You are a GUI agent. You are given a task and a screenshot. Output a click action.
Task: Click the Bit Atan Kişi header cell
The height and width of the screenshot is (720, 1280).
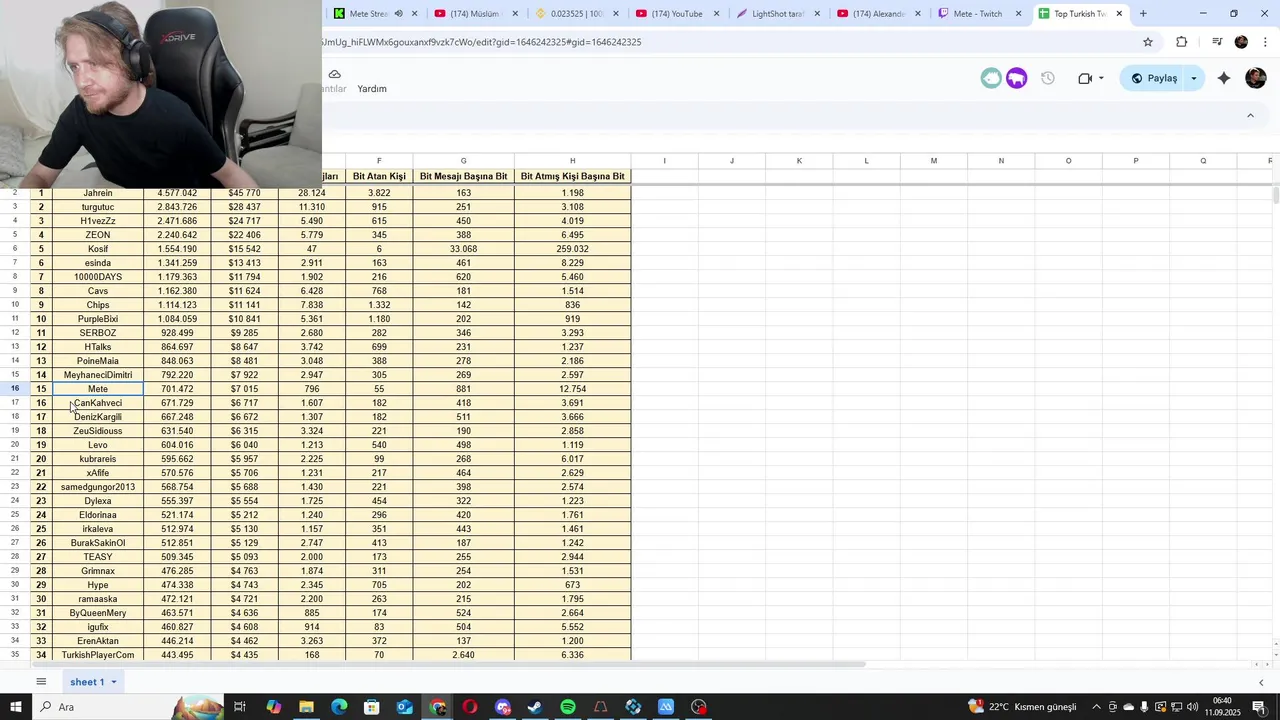379,176
